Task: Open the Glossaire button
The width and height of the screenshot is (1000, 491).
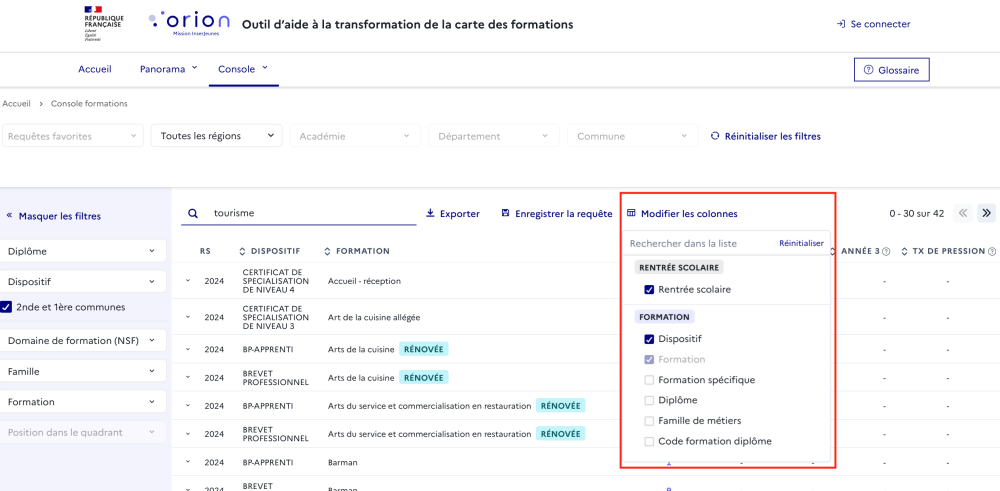Action: pos(892,70)
